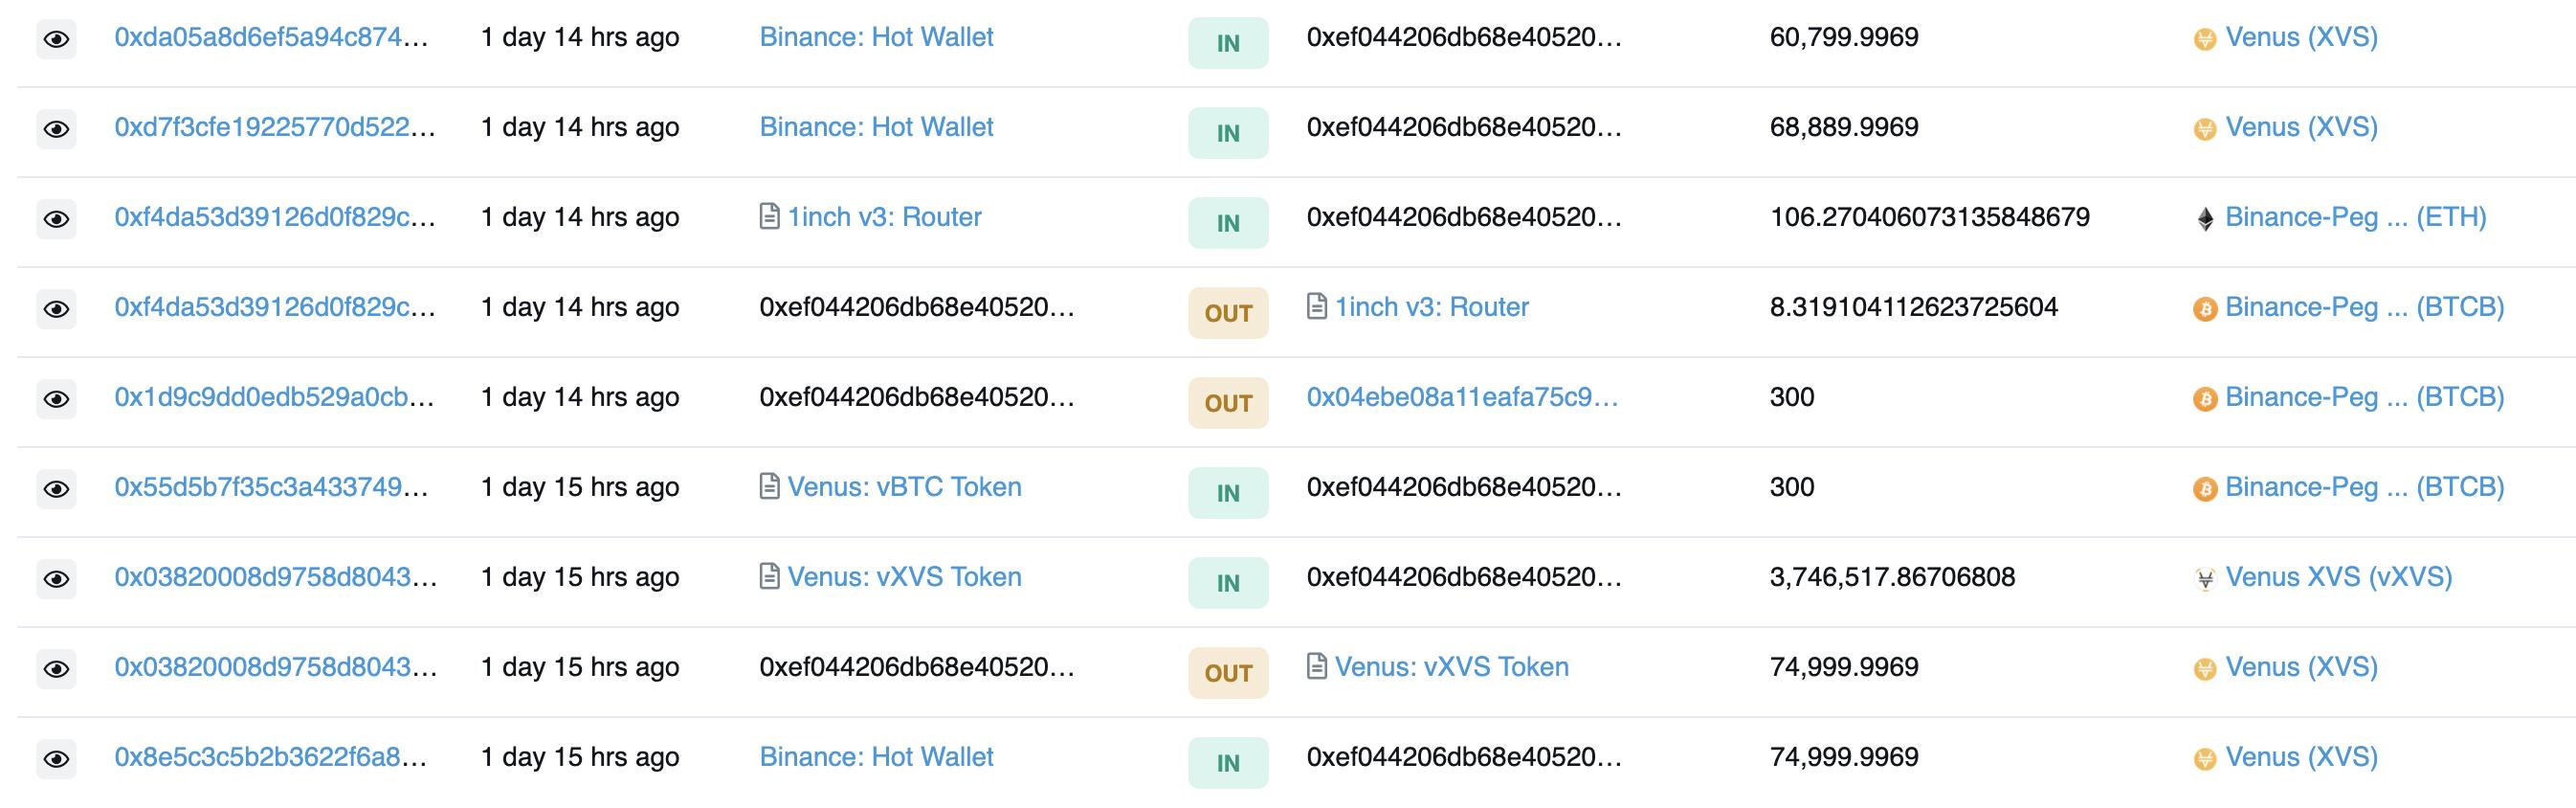The height and width of the screenshot is (808, 2576).
Task: Toggle the eye icon for transaction 0xda05a8d6ef5a94c874
Action: [57, 39]
